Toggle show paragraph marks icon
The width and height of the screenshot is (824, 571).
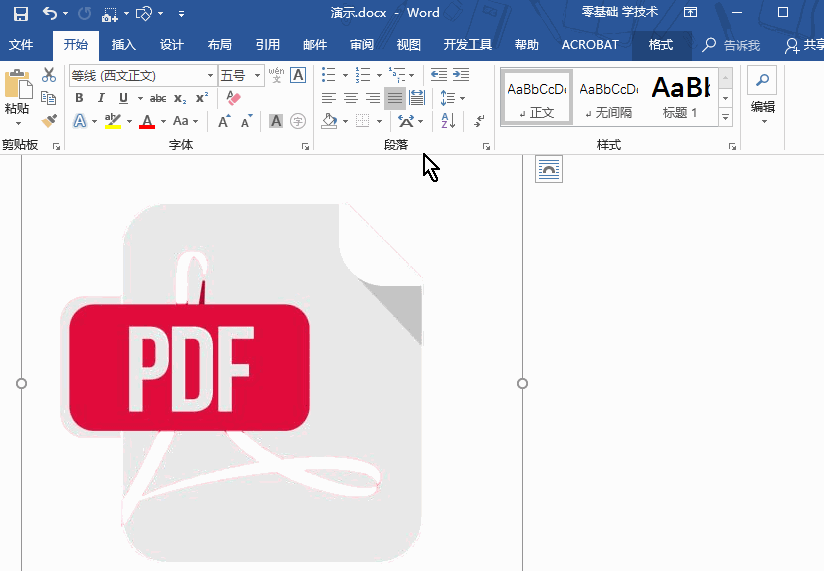pos(479,121)
